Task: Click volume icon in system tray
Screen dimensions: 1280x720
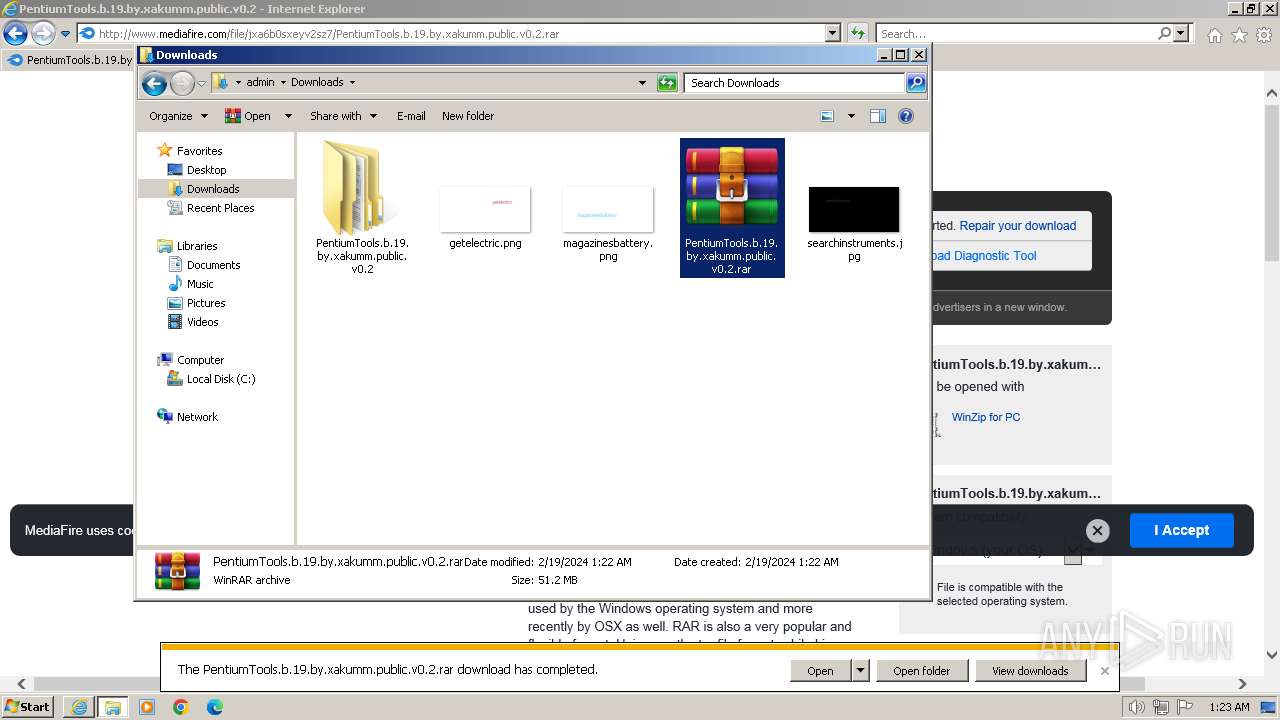Action: click(x=1136, y=707)
